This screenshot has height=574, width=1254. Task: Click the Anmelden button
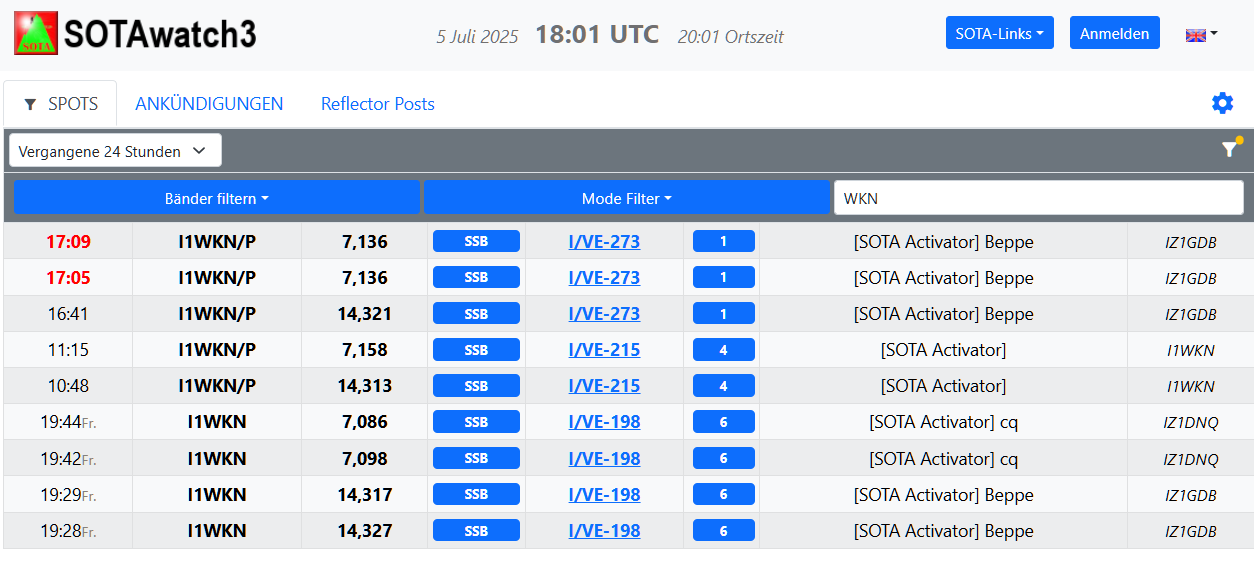1115,33
